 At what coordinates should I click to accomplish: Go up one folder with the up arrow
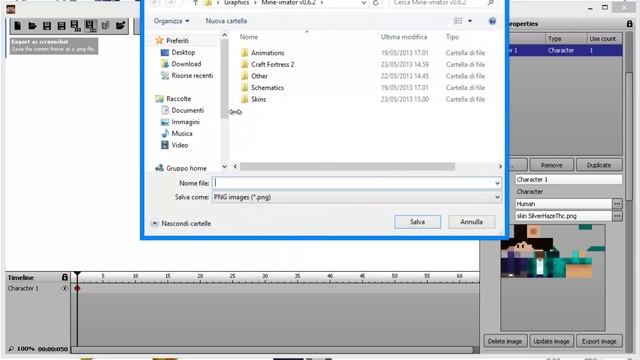[196, 3]
